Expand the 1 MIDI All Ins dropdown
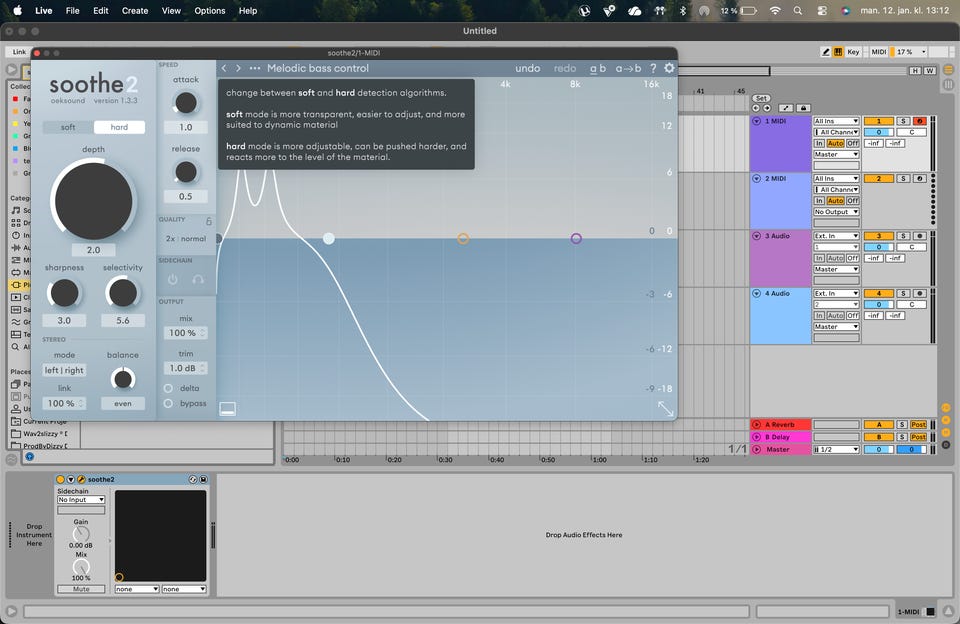Image resolution: width=960 pixels, height=624 pixels. point(836,121)
